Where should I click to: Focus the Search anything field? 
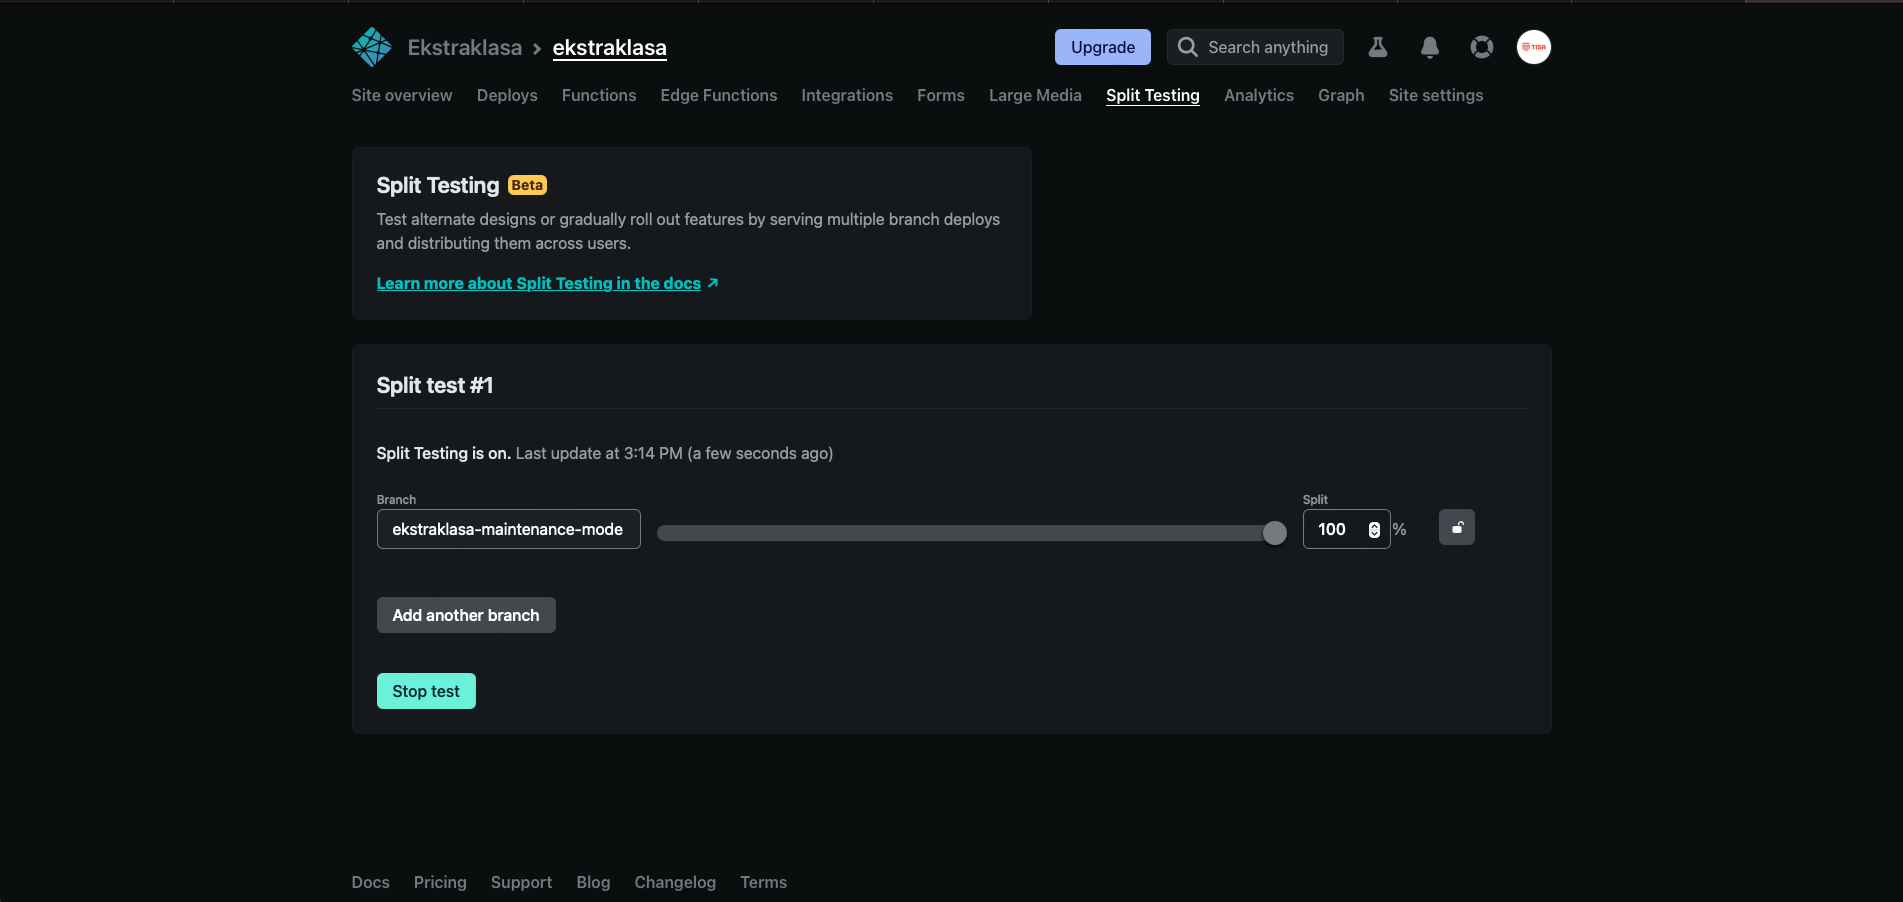tap(1255, 47)
